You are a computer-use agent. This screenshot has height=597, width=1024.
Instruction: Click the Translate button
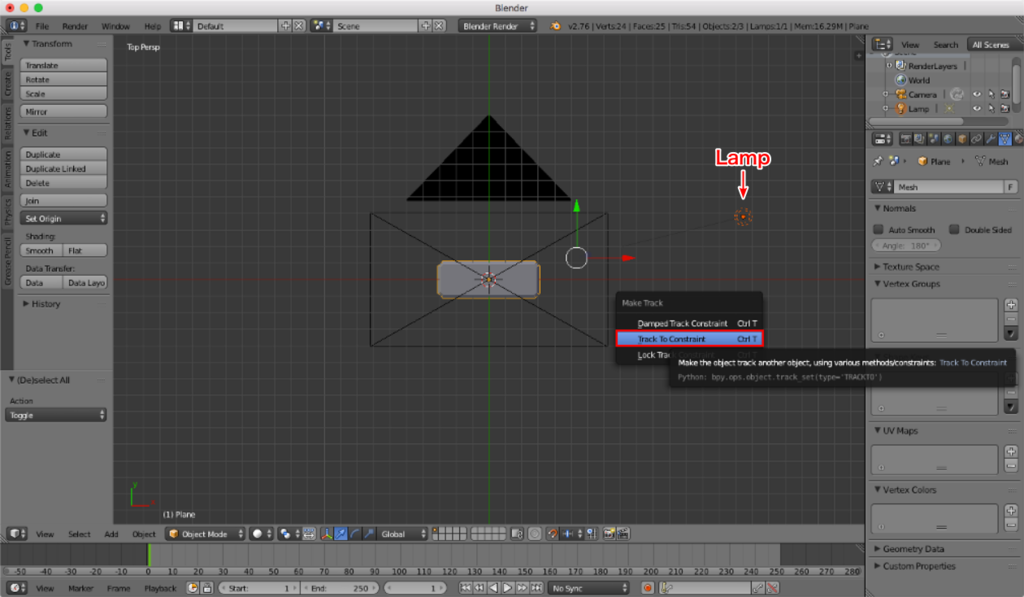point(63,65)
